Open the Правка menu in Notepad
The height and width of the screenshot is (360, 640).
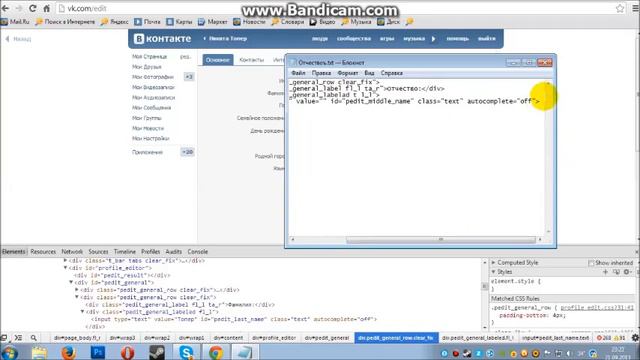pos(321,73)
